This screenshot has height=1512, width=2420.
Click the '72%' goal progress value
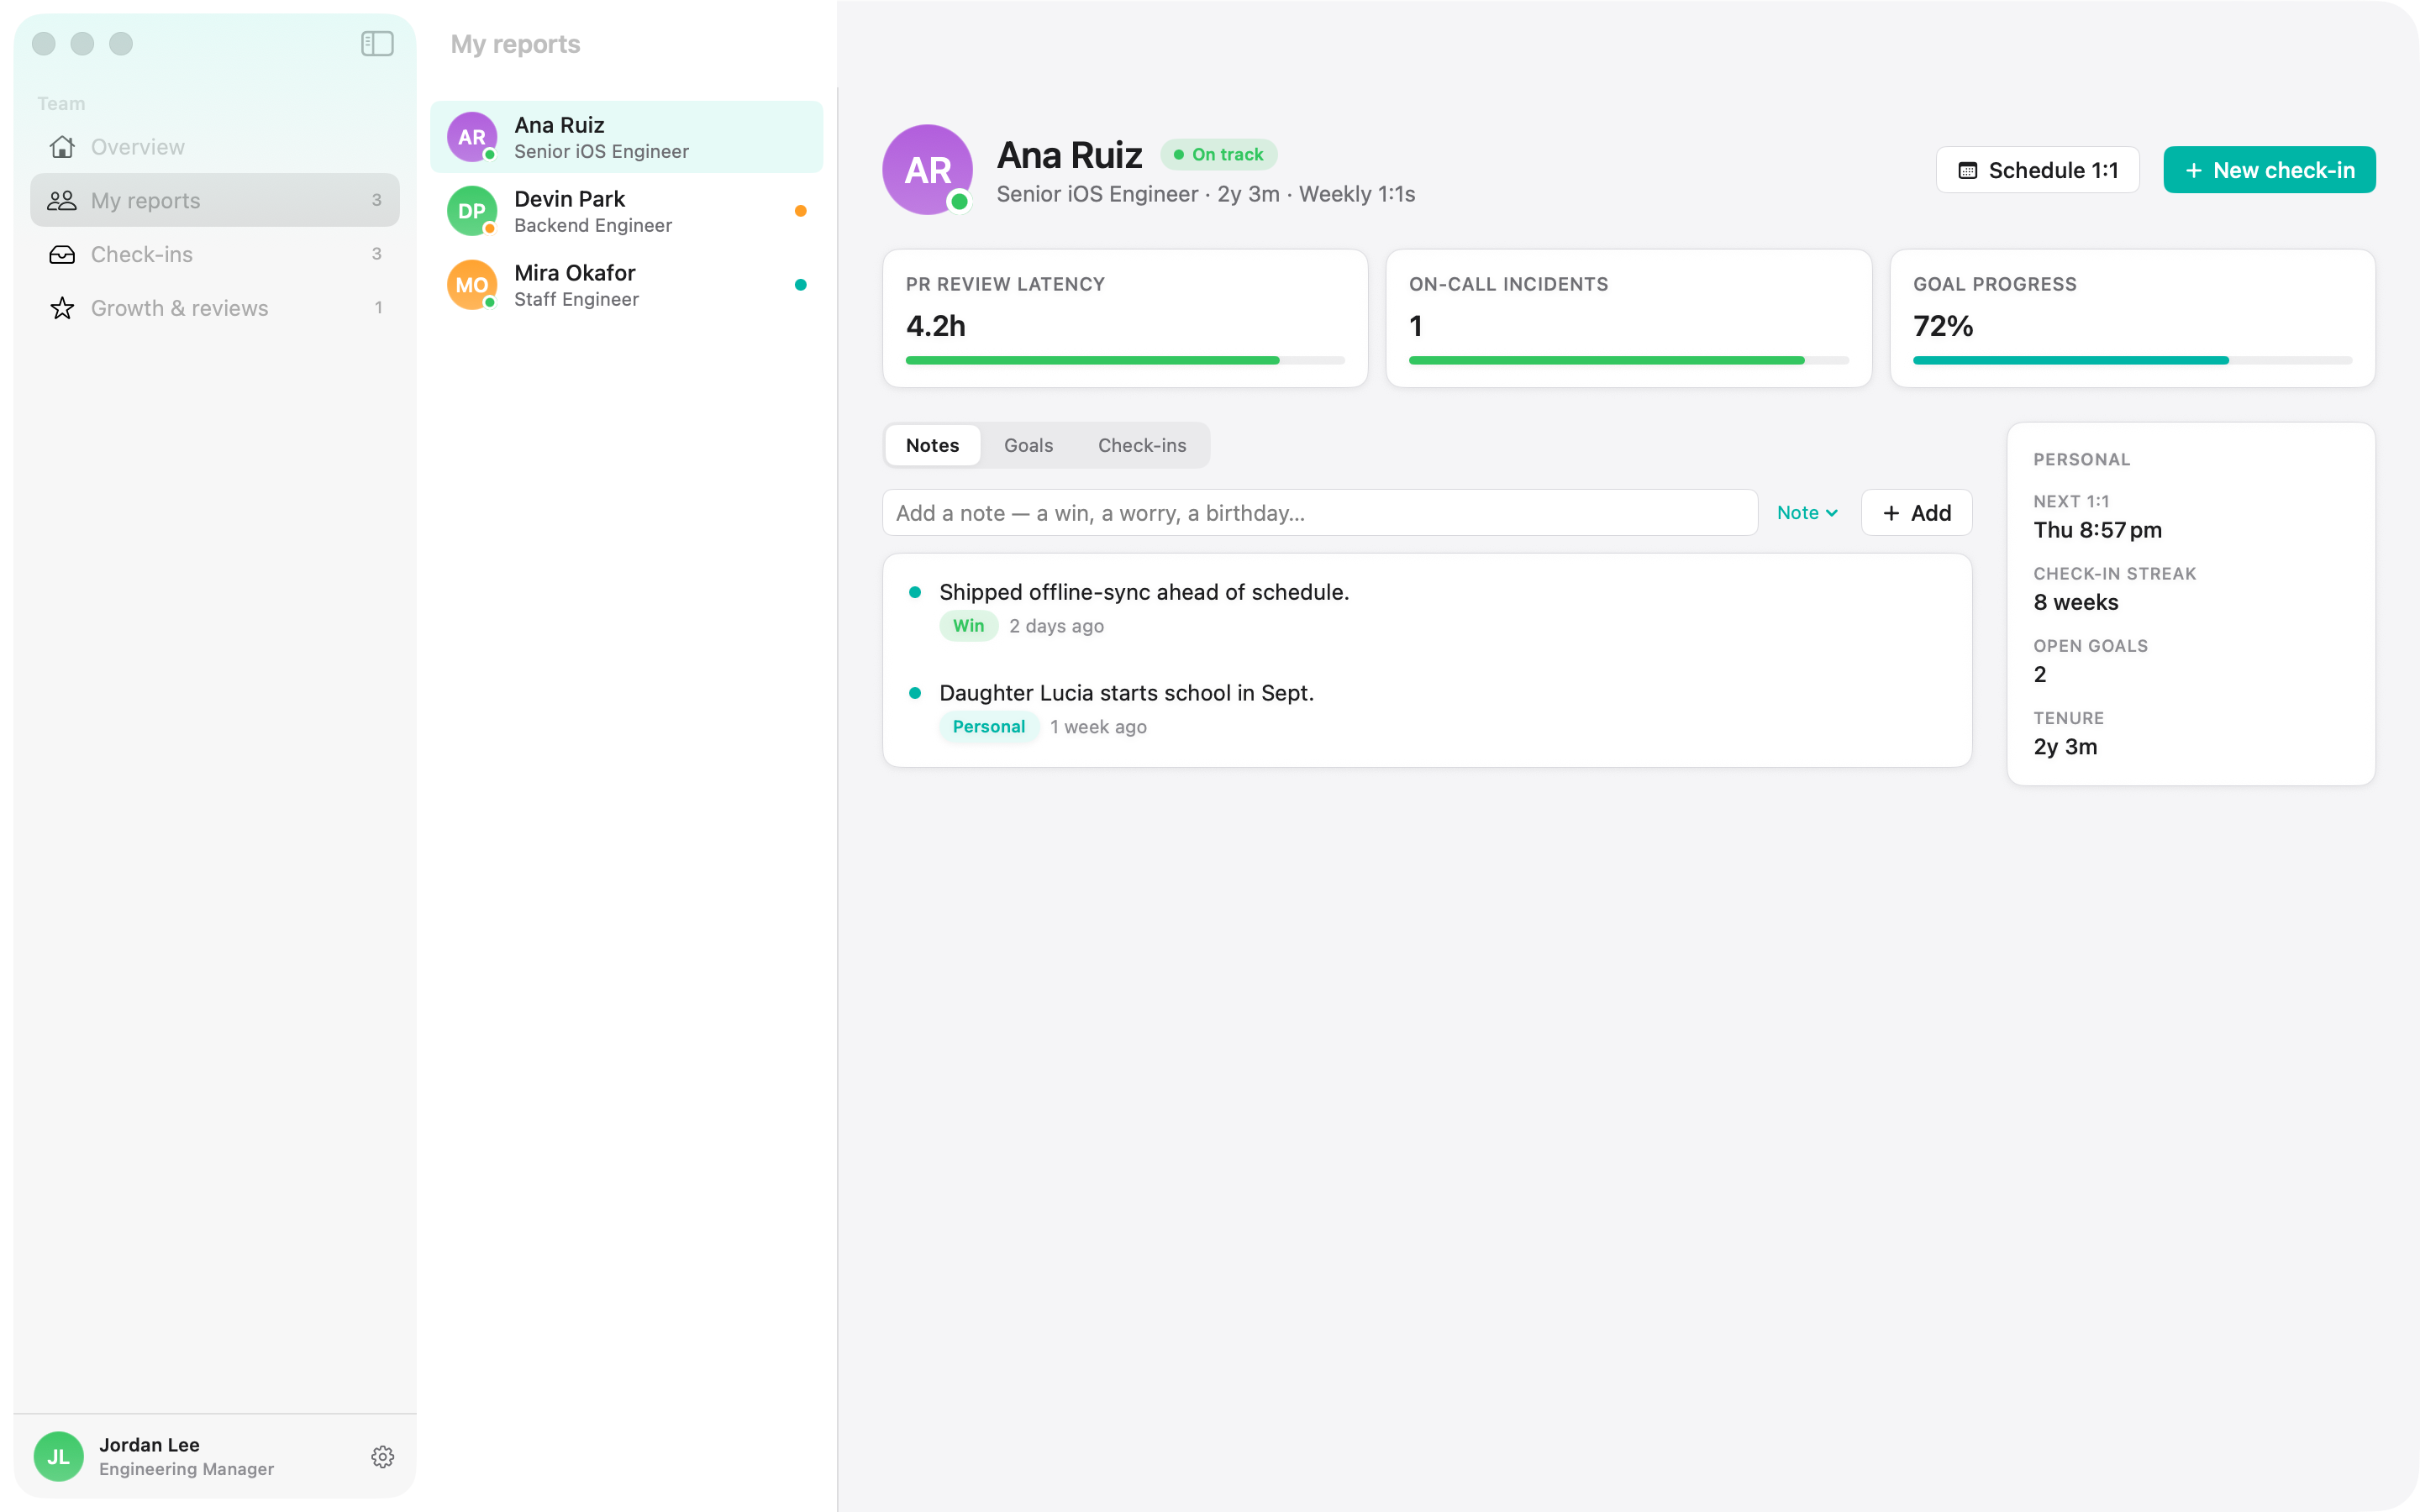tap(1943, 326)
